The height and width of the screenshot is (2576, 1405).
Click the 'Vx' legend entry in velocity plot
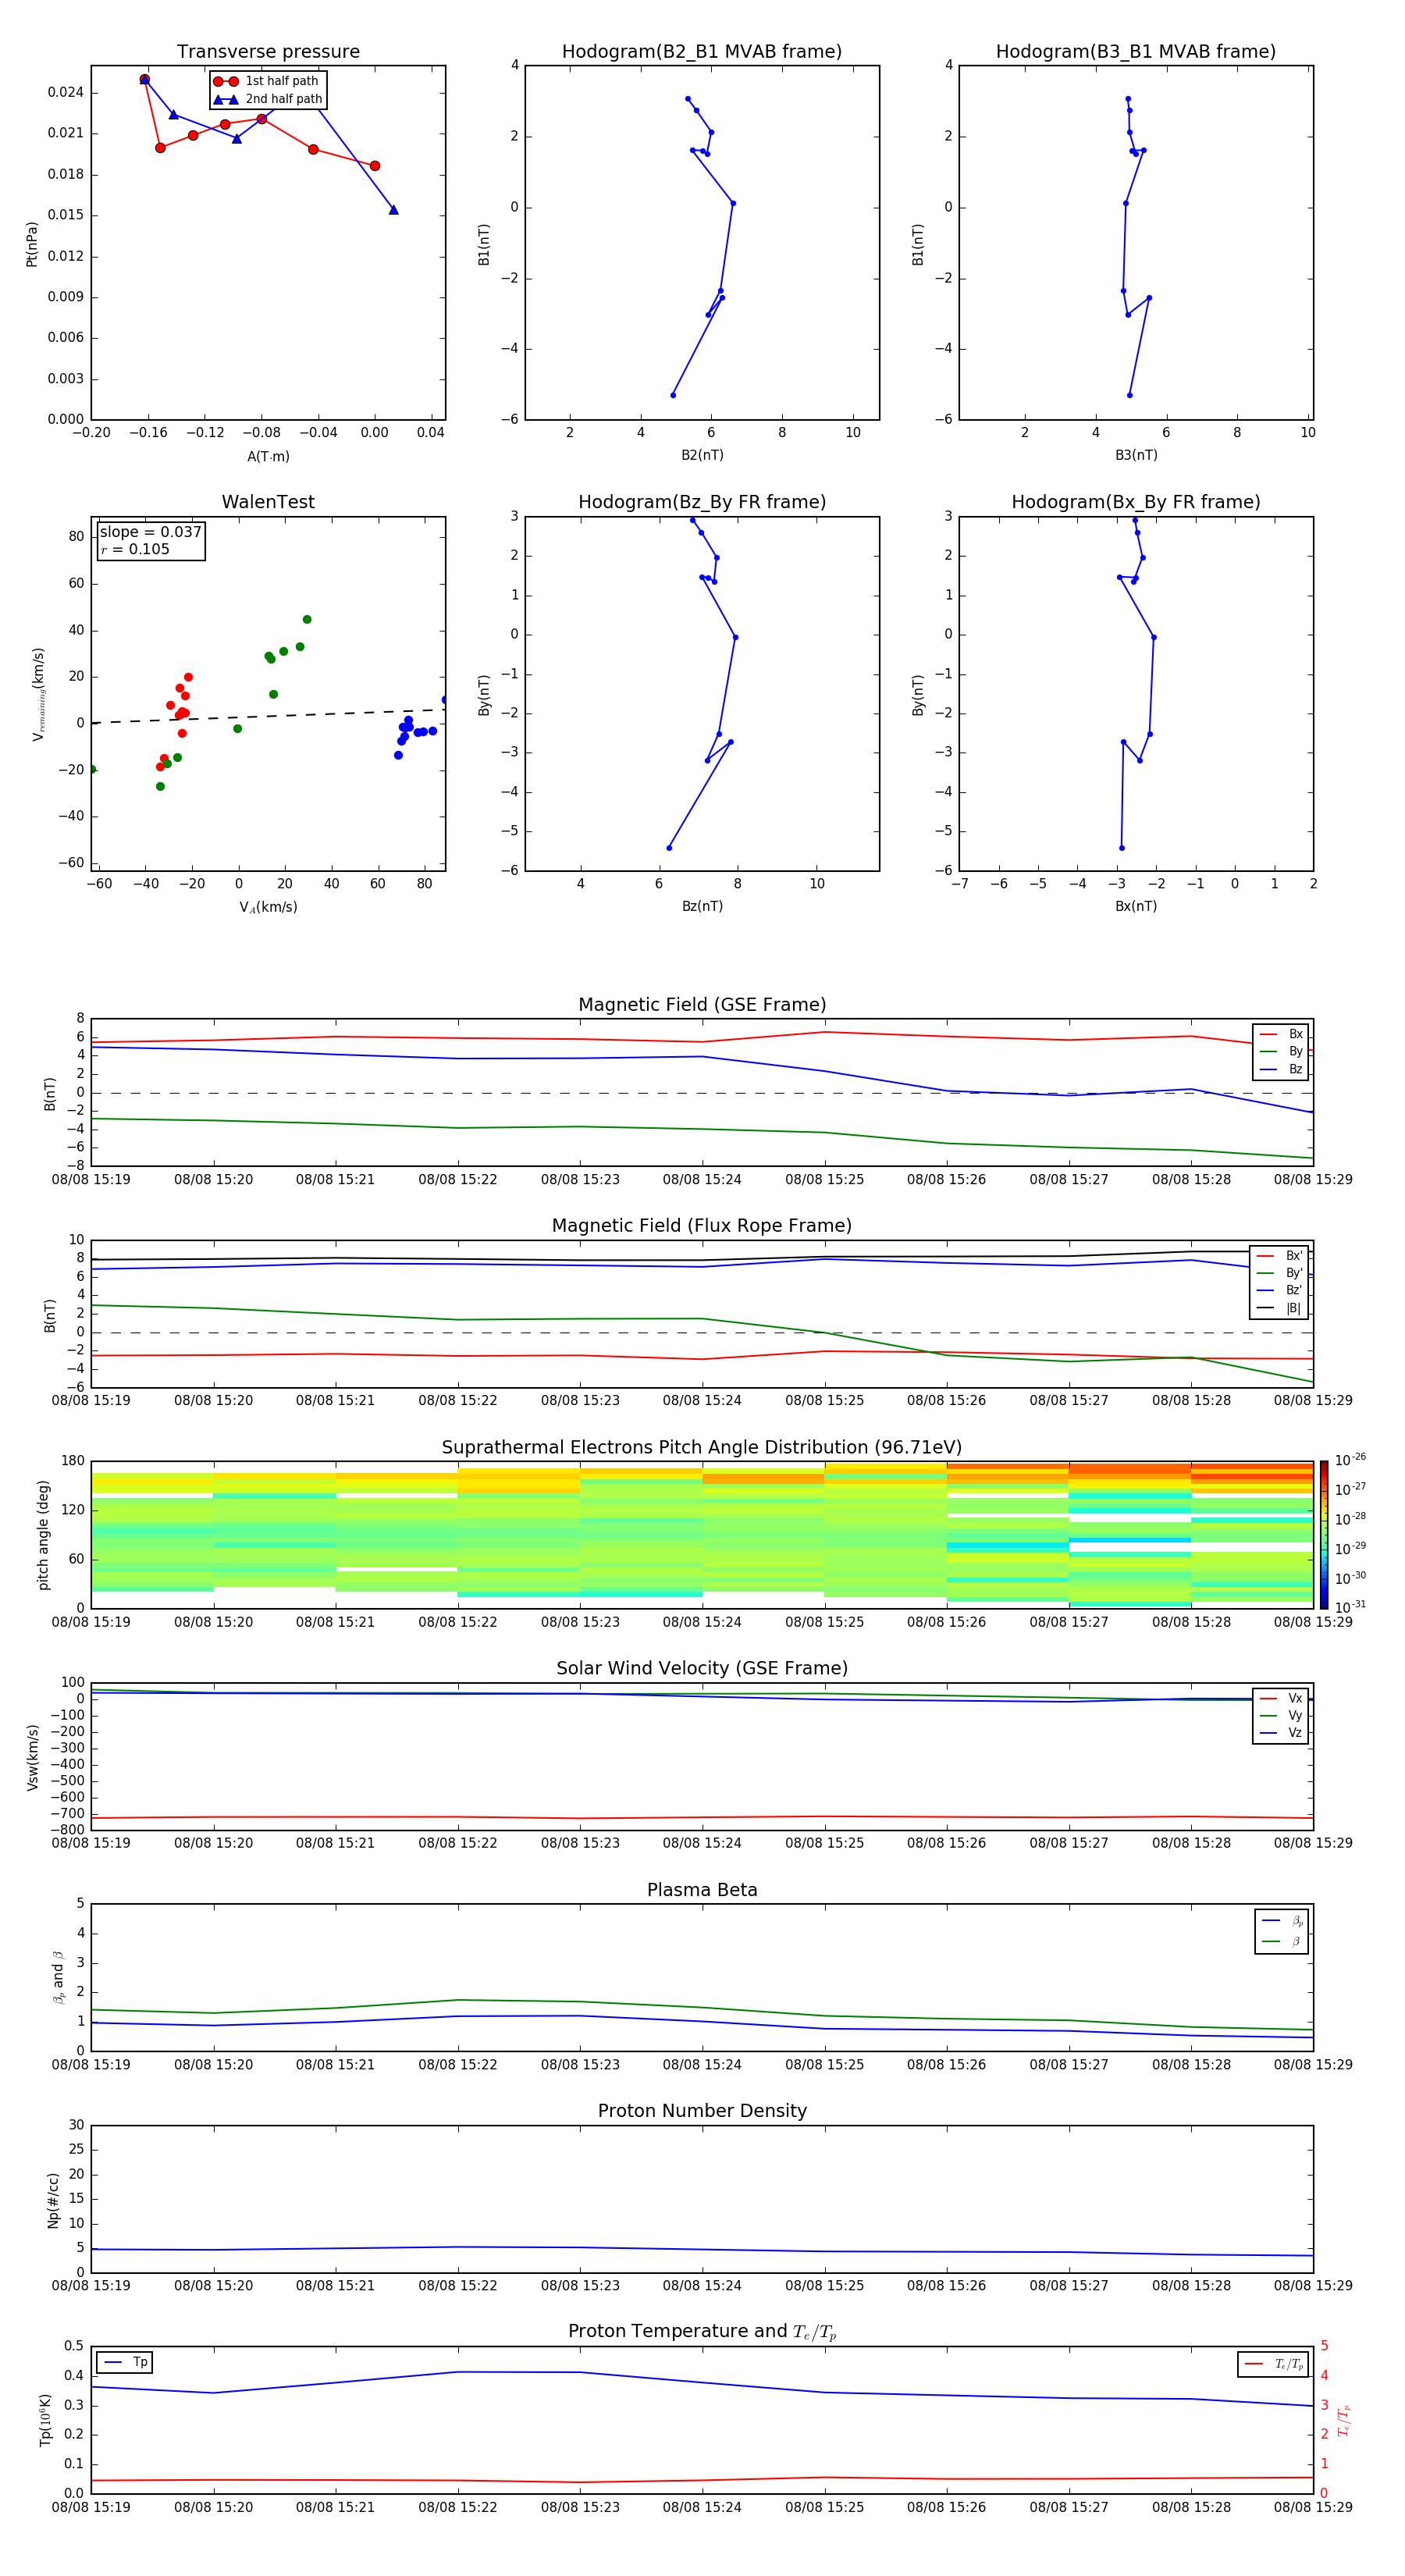[1281, 1698]
